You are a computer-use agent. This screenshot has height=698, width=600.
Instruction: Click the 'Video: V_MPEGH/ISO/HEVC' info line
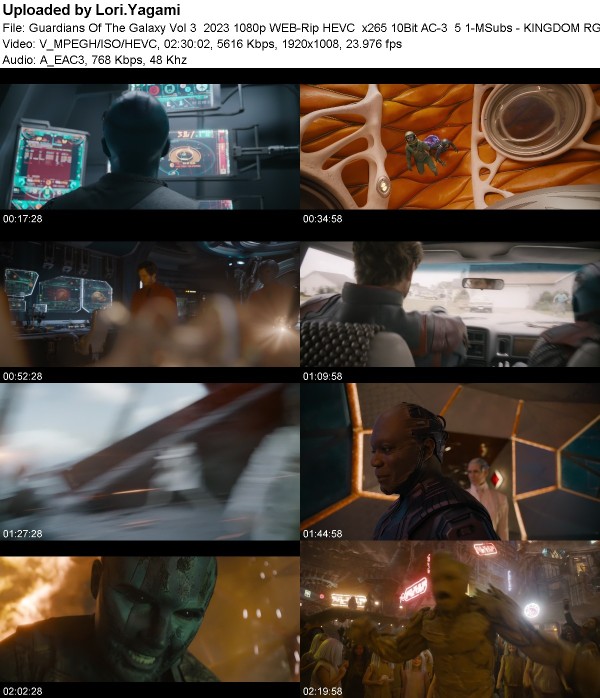(202, 44)
